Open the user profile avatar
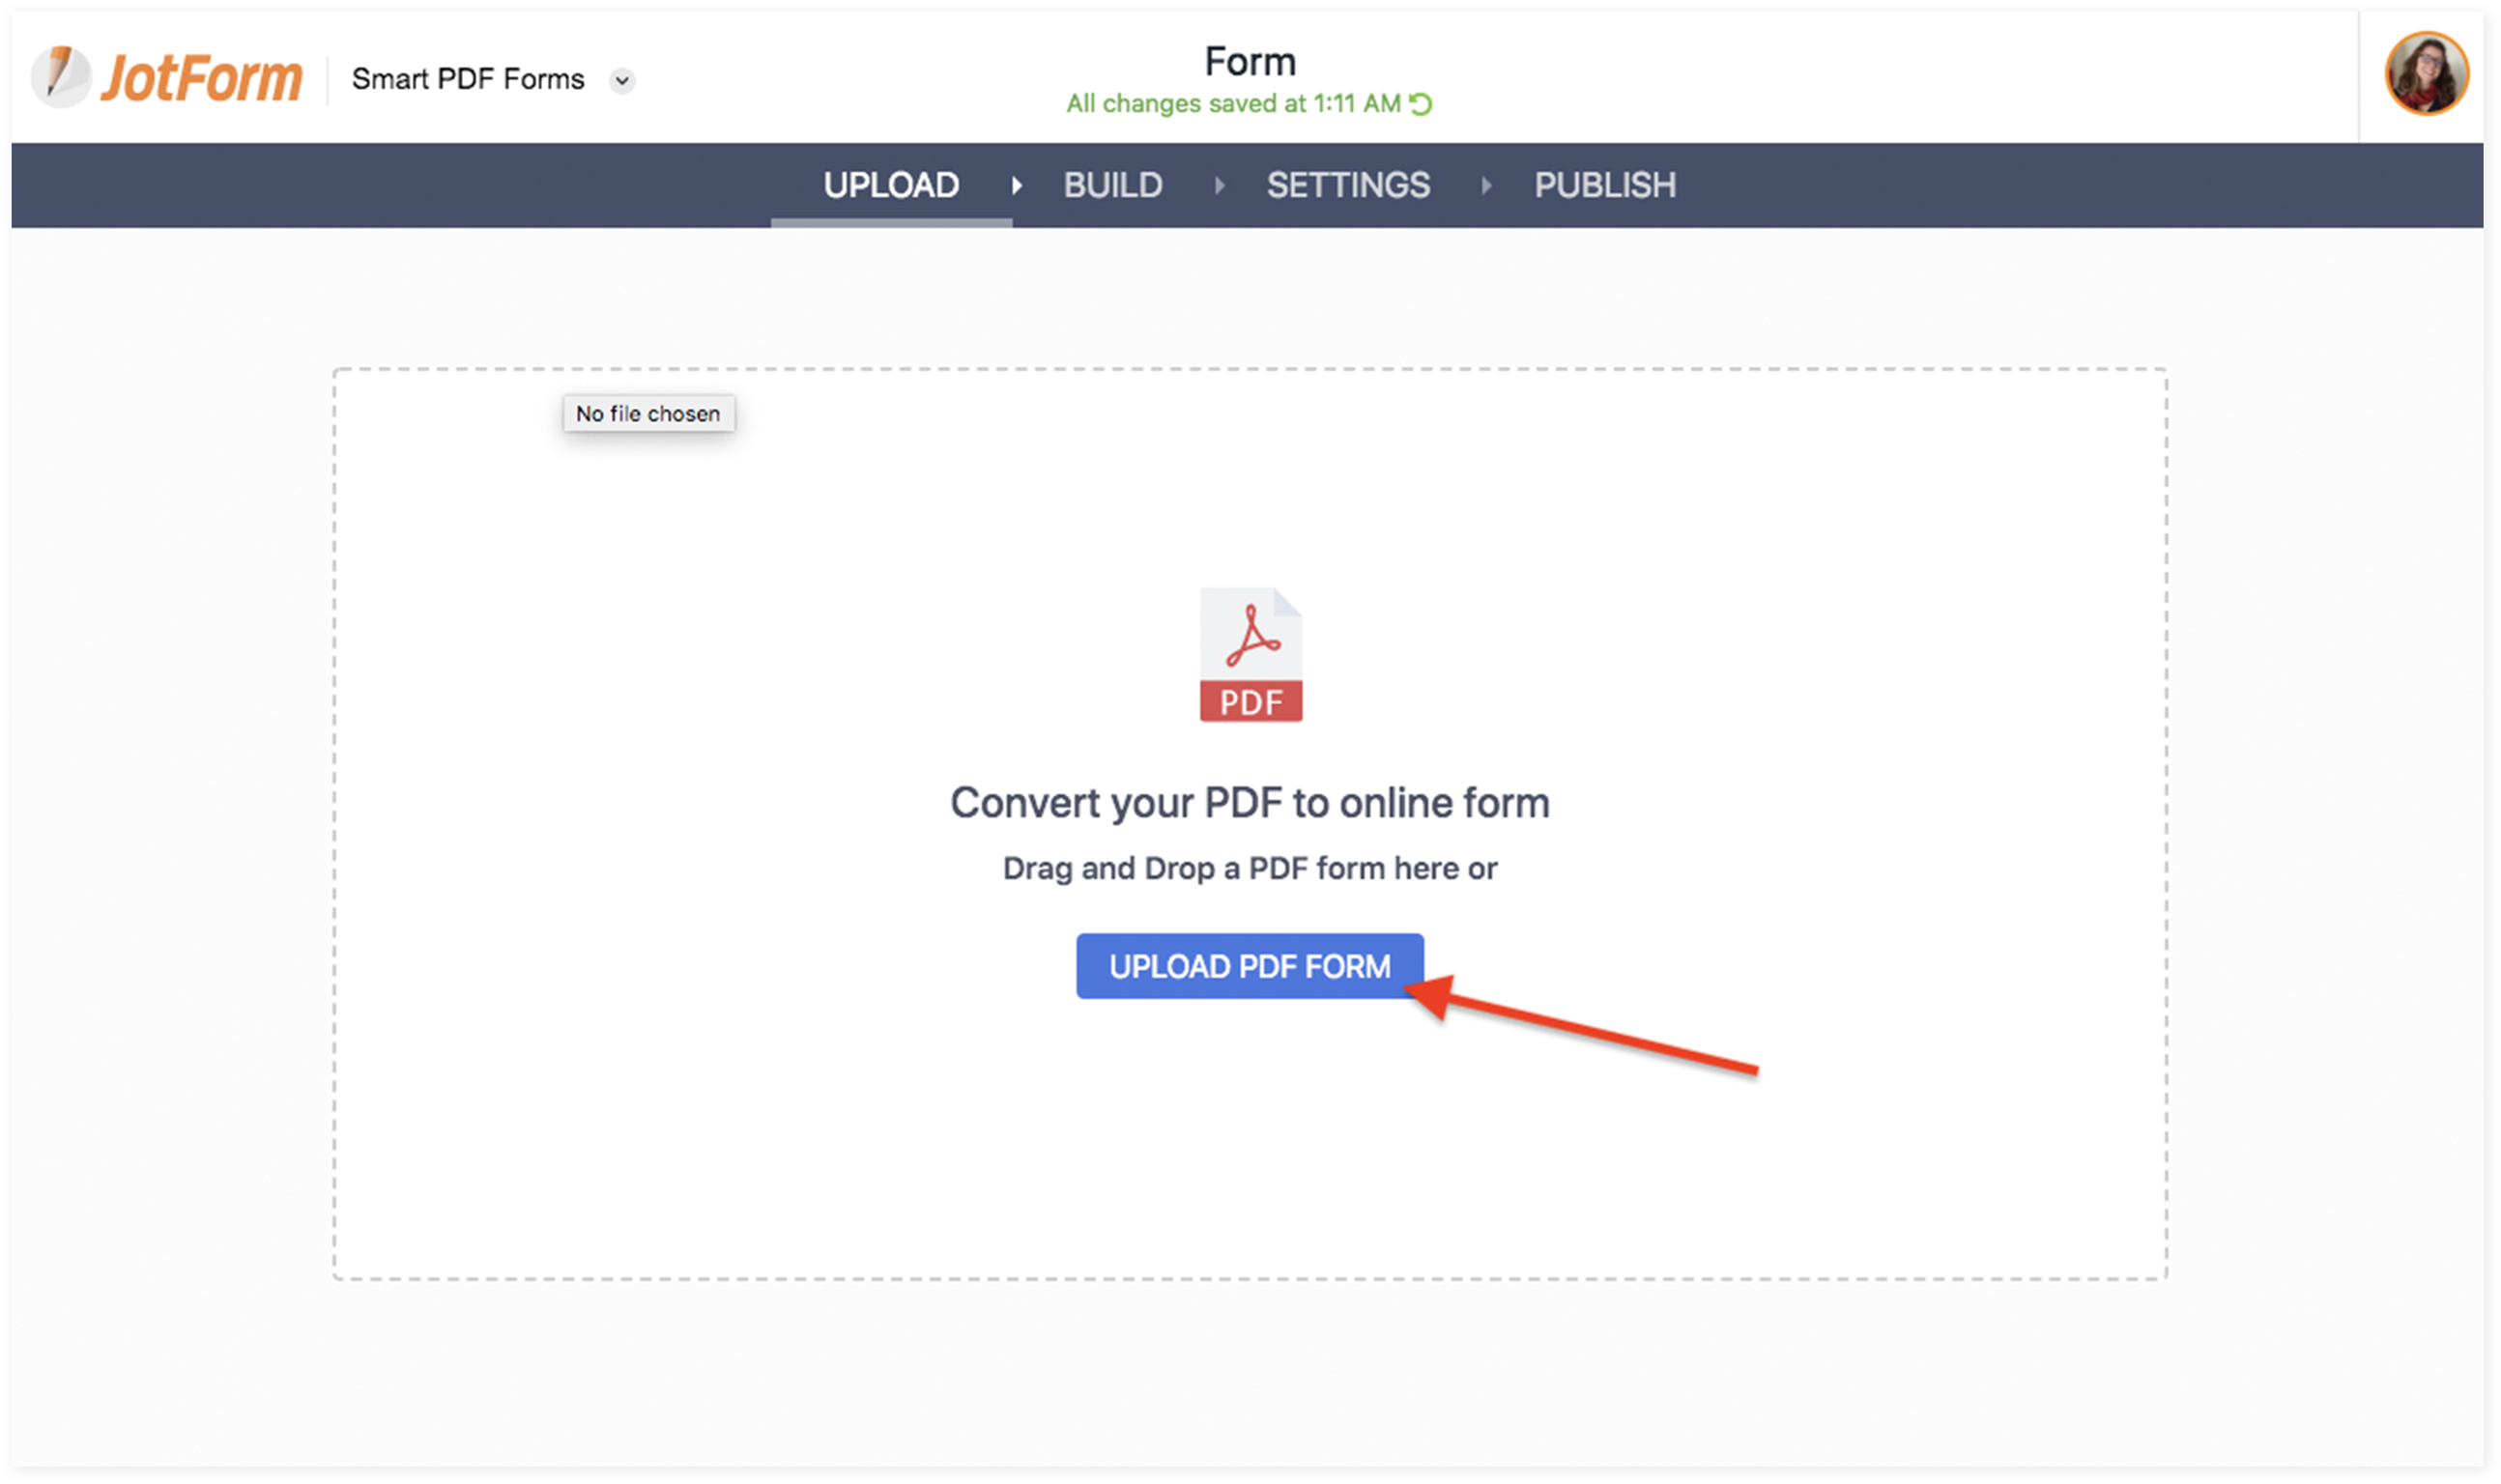The width and height of the screenshot is (2501, 1484). click(2425, 73)
